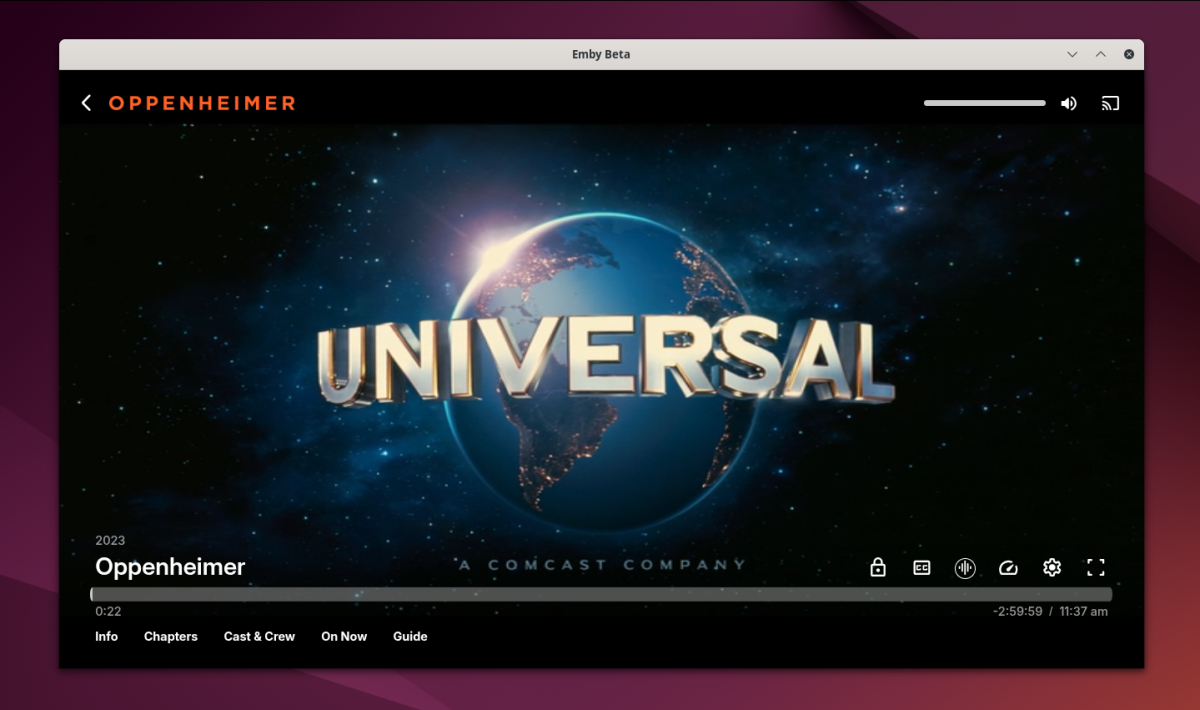
Task: Switch to the On Now tab
Action: click(343, 636)
